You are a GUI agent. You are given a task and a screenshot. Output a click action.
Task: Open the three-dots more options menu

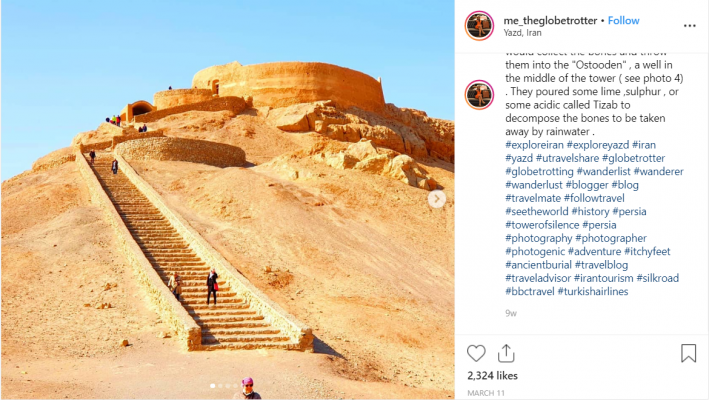tap(690, 26)
